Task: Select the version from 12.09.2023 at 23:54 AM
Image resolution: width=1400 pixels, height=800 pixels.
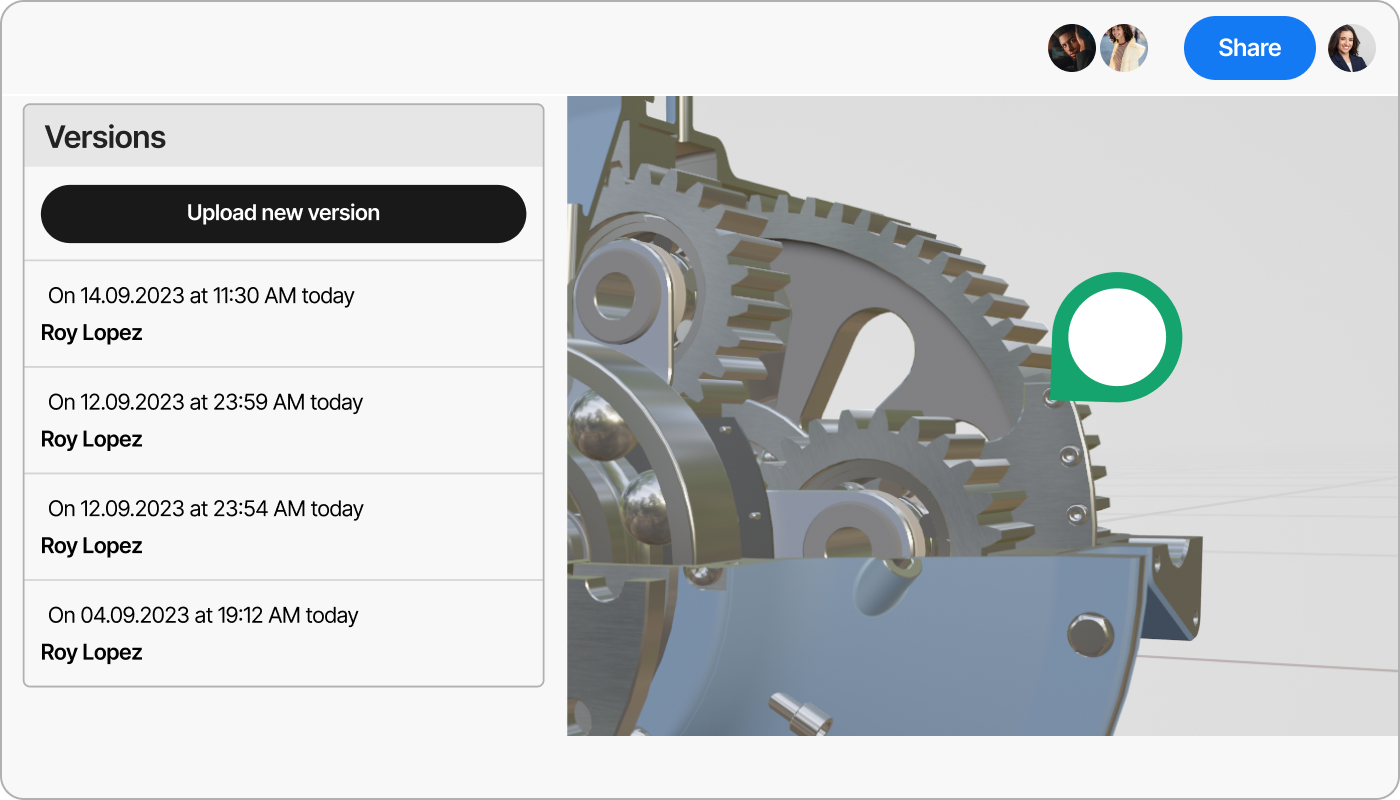Action: click(283, 526)
